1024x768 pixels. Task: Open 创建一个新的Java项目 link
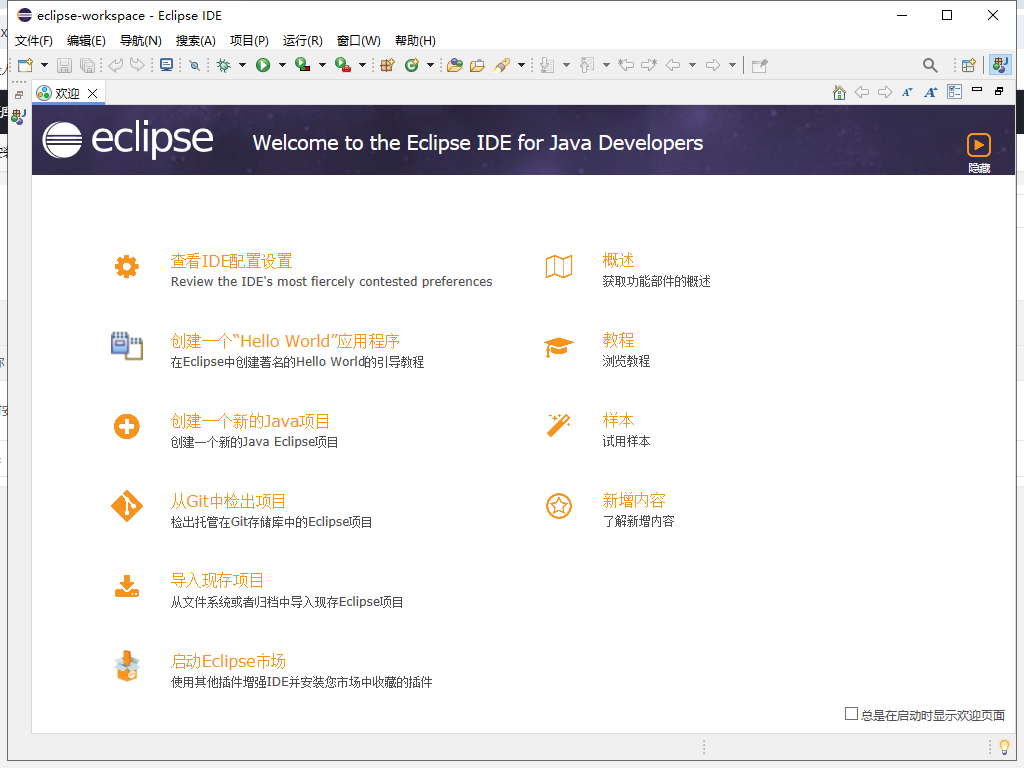(249, 421)
